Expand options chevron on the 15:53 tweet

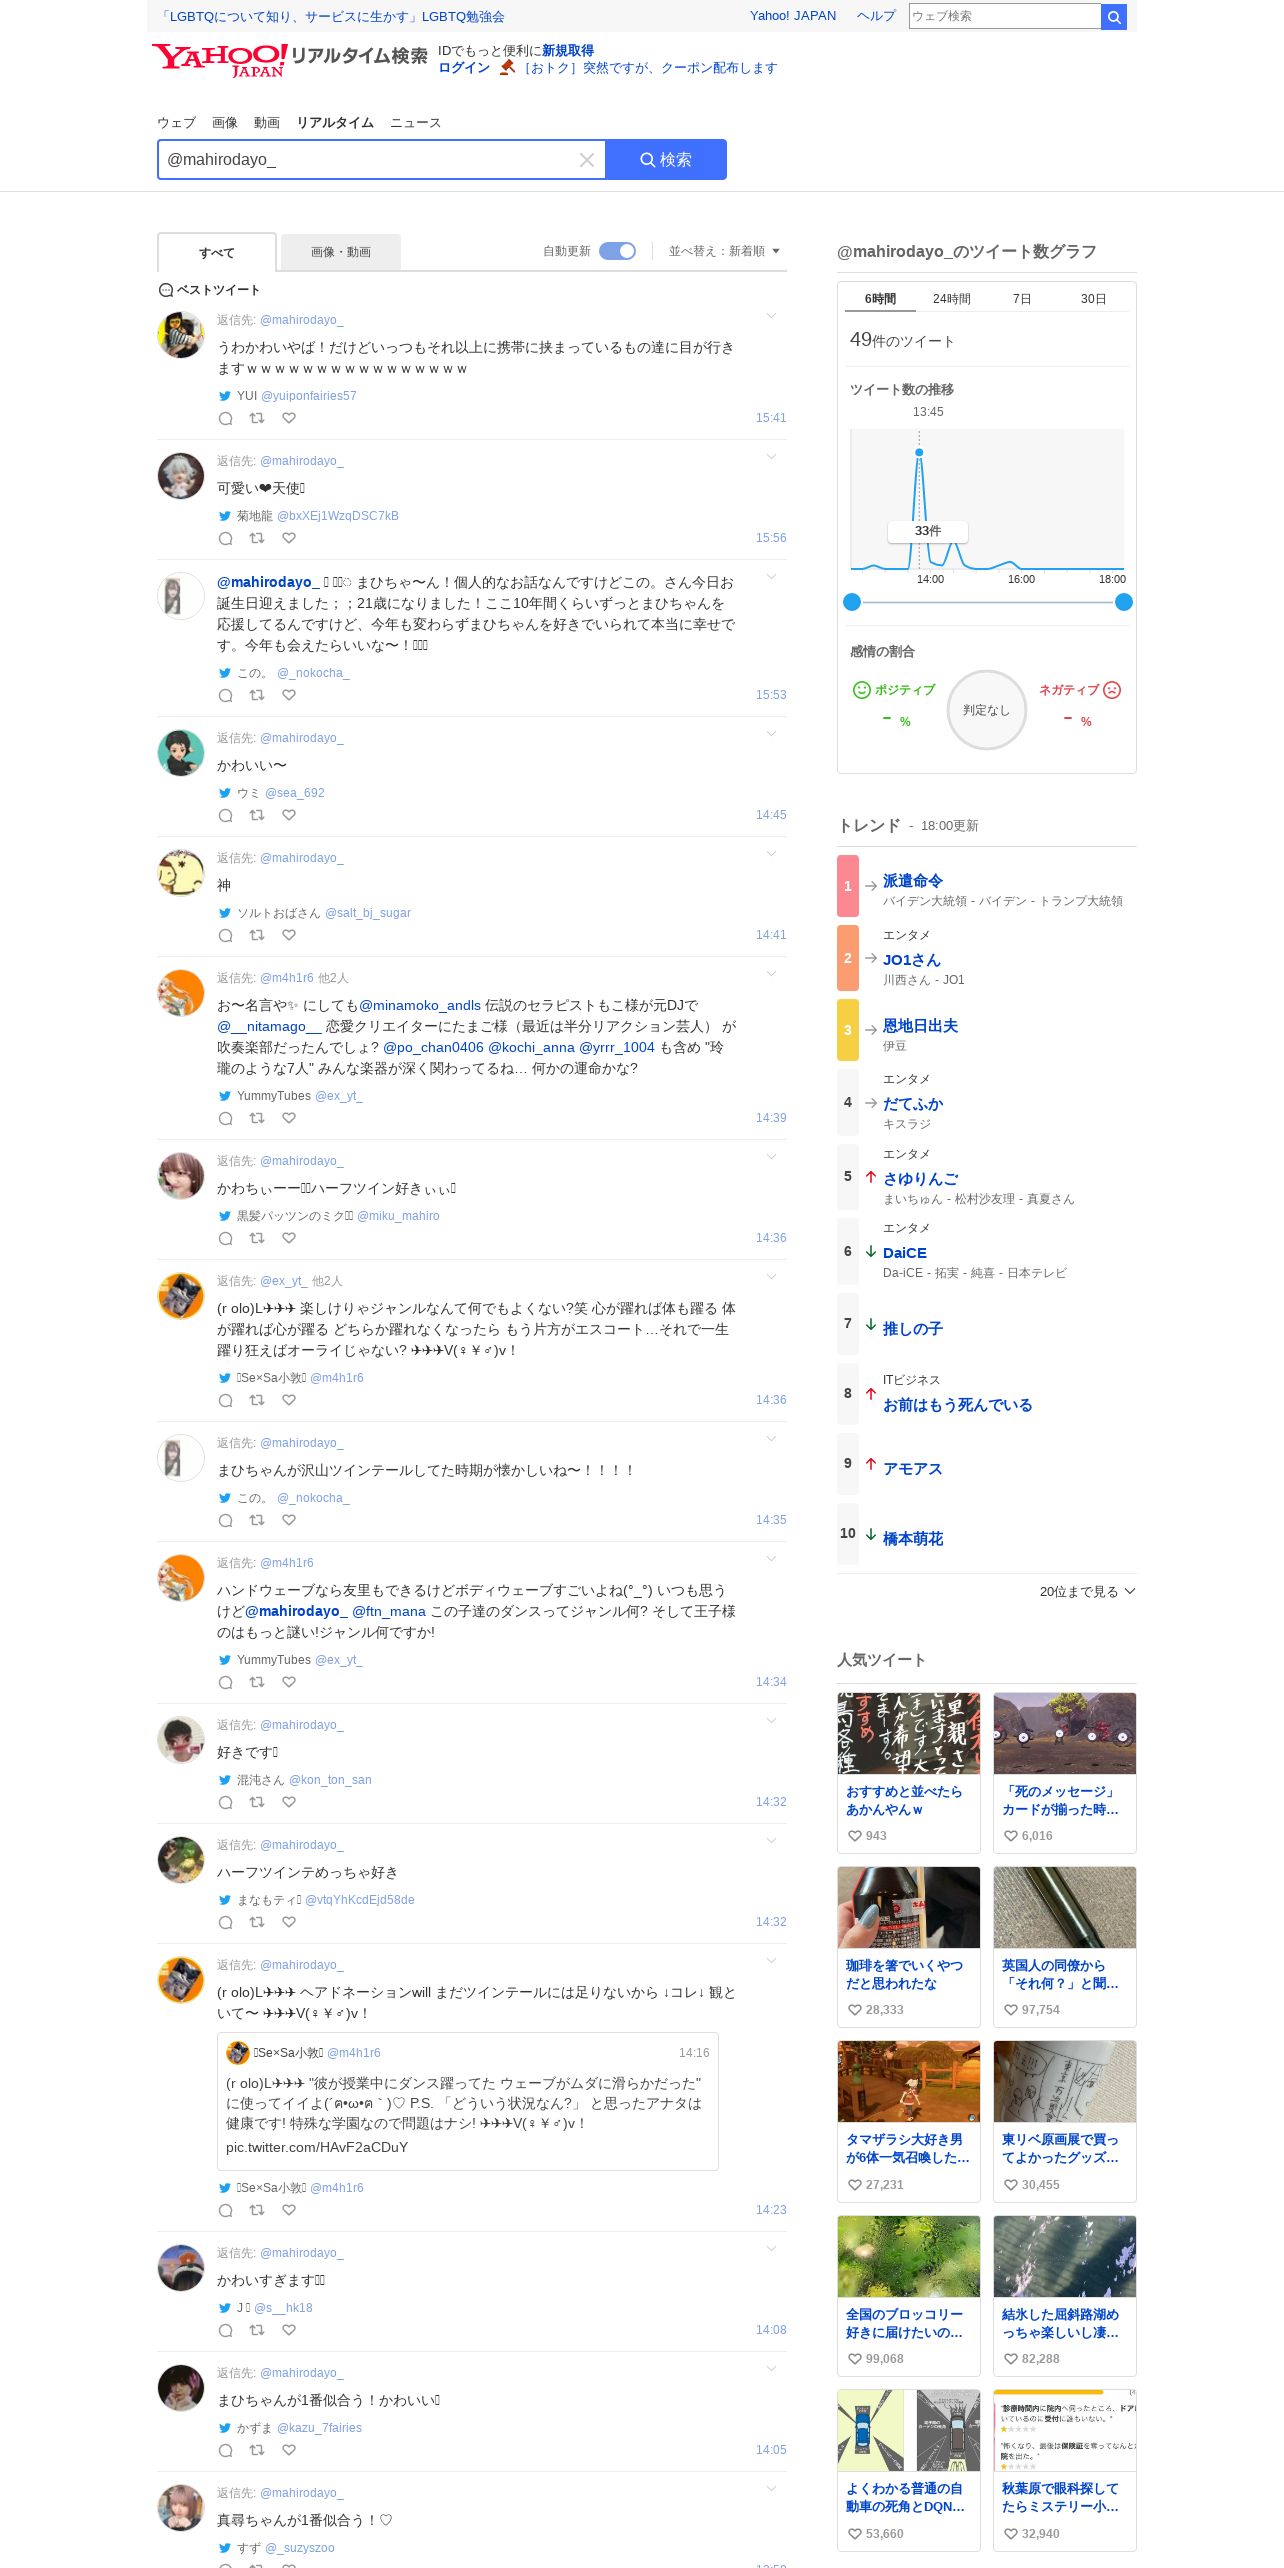click(771, 578)
